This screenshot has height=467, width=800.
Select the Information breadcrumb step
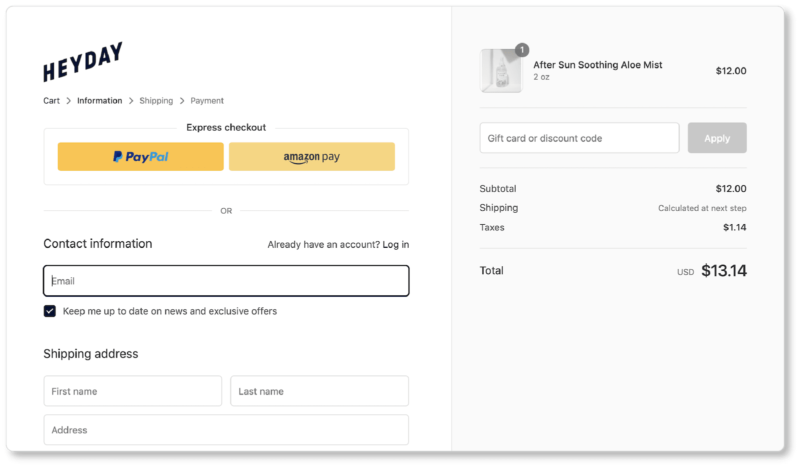pos(99,101)
